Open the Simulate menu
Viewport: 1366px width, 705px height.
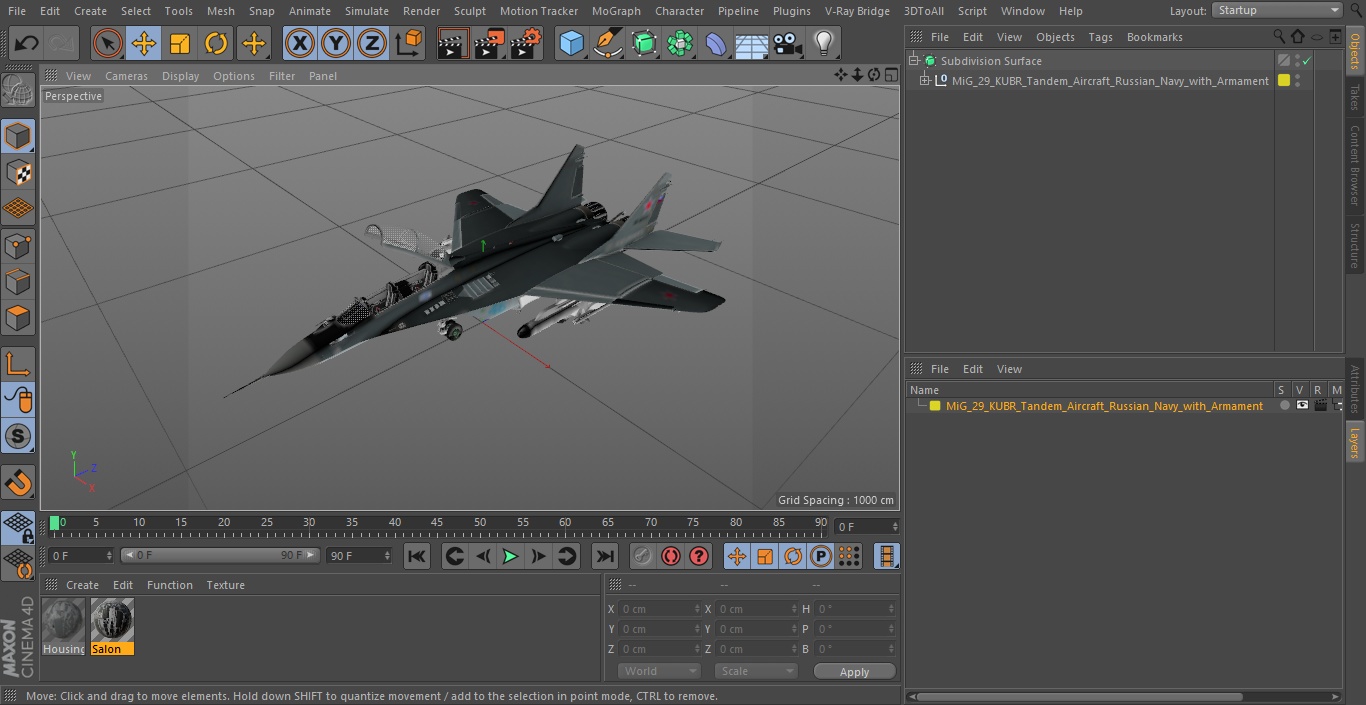[367, 11]
